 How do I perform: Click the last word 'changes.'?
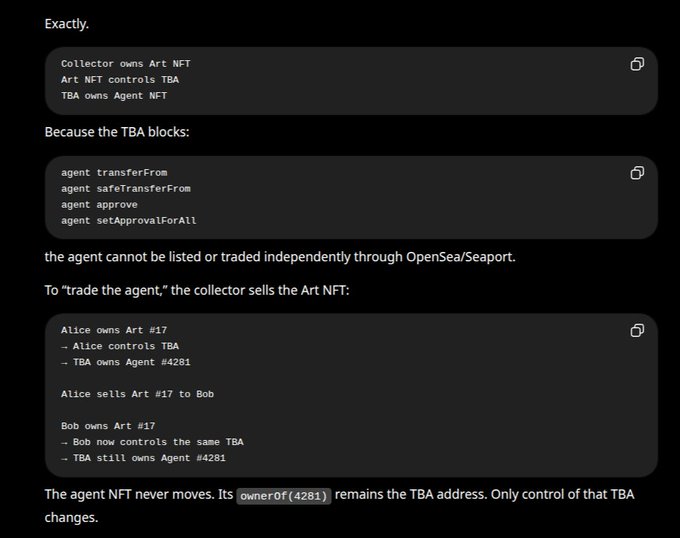[x=71, y=518]
